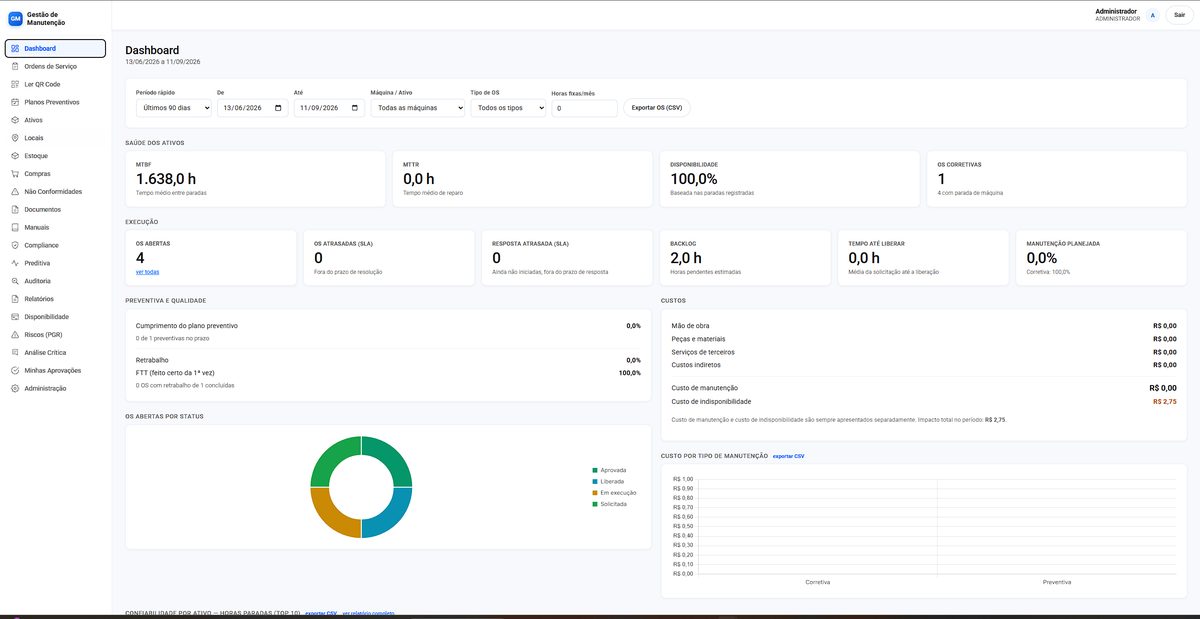Open Administração in the sidebar
The height and width of the screenshot is (619, 1200).
tap(56, 388)
